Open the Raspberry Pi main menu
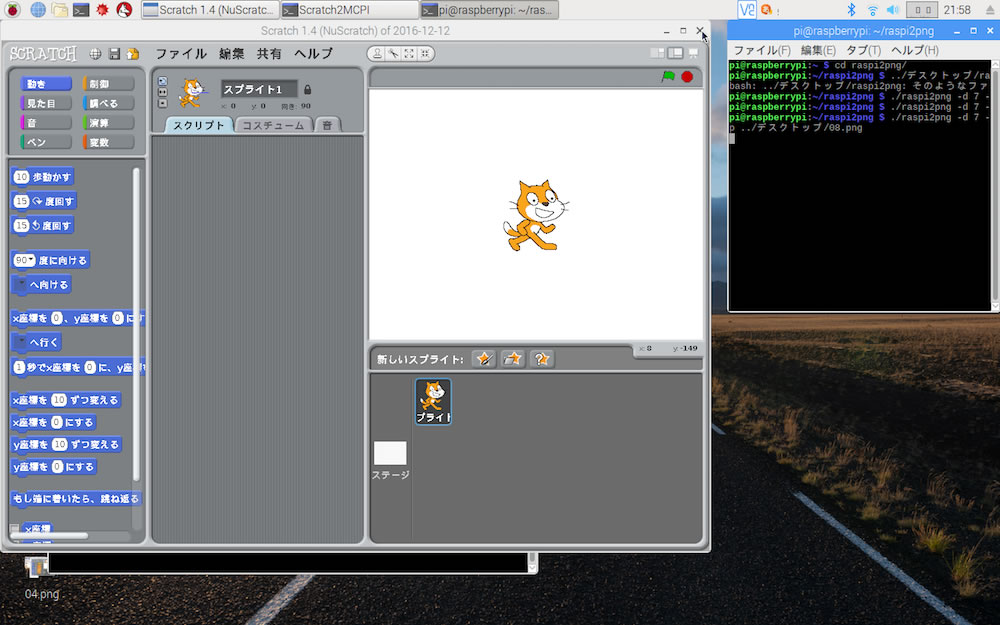 tap(12, 10)
